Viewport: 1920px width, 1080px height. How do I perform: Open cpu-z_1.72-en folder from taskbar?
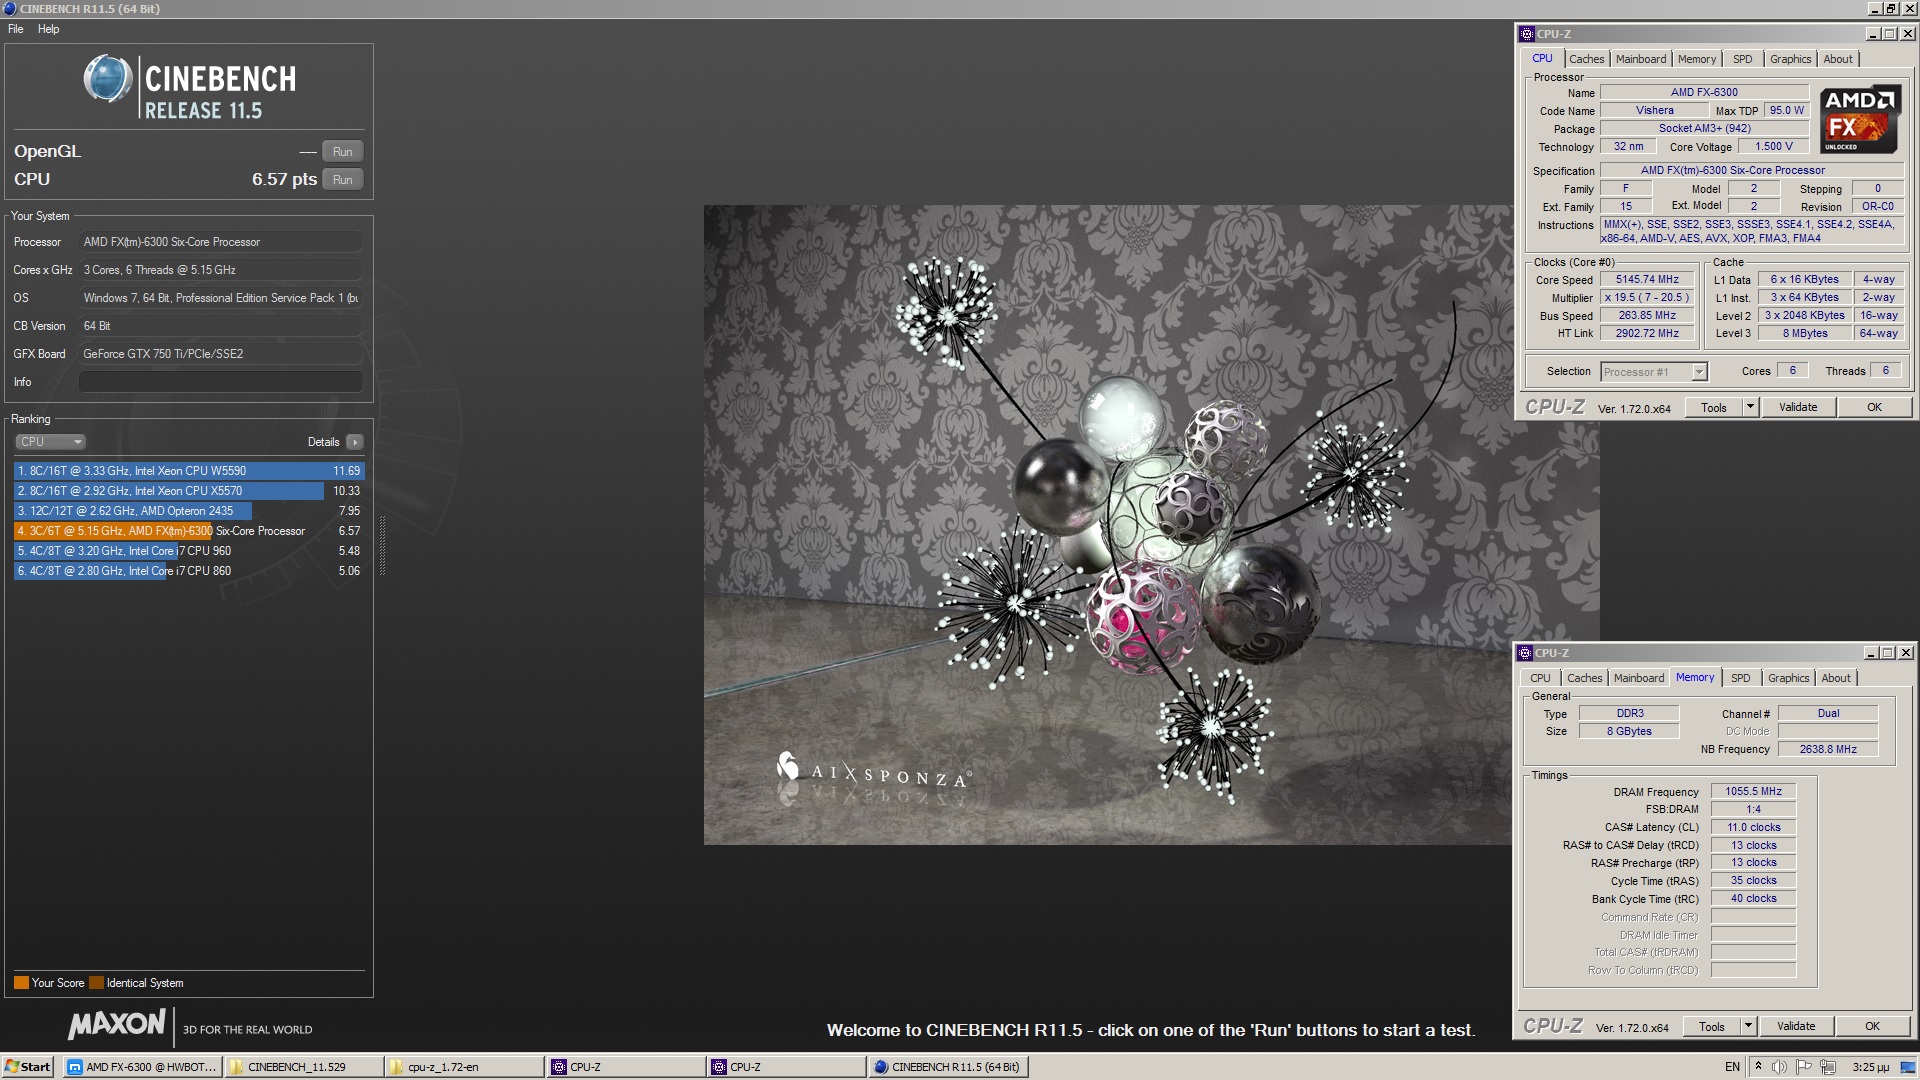[464, 1067]
